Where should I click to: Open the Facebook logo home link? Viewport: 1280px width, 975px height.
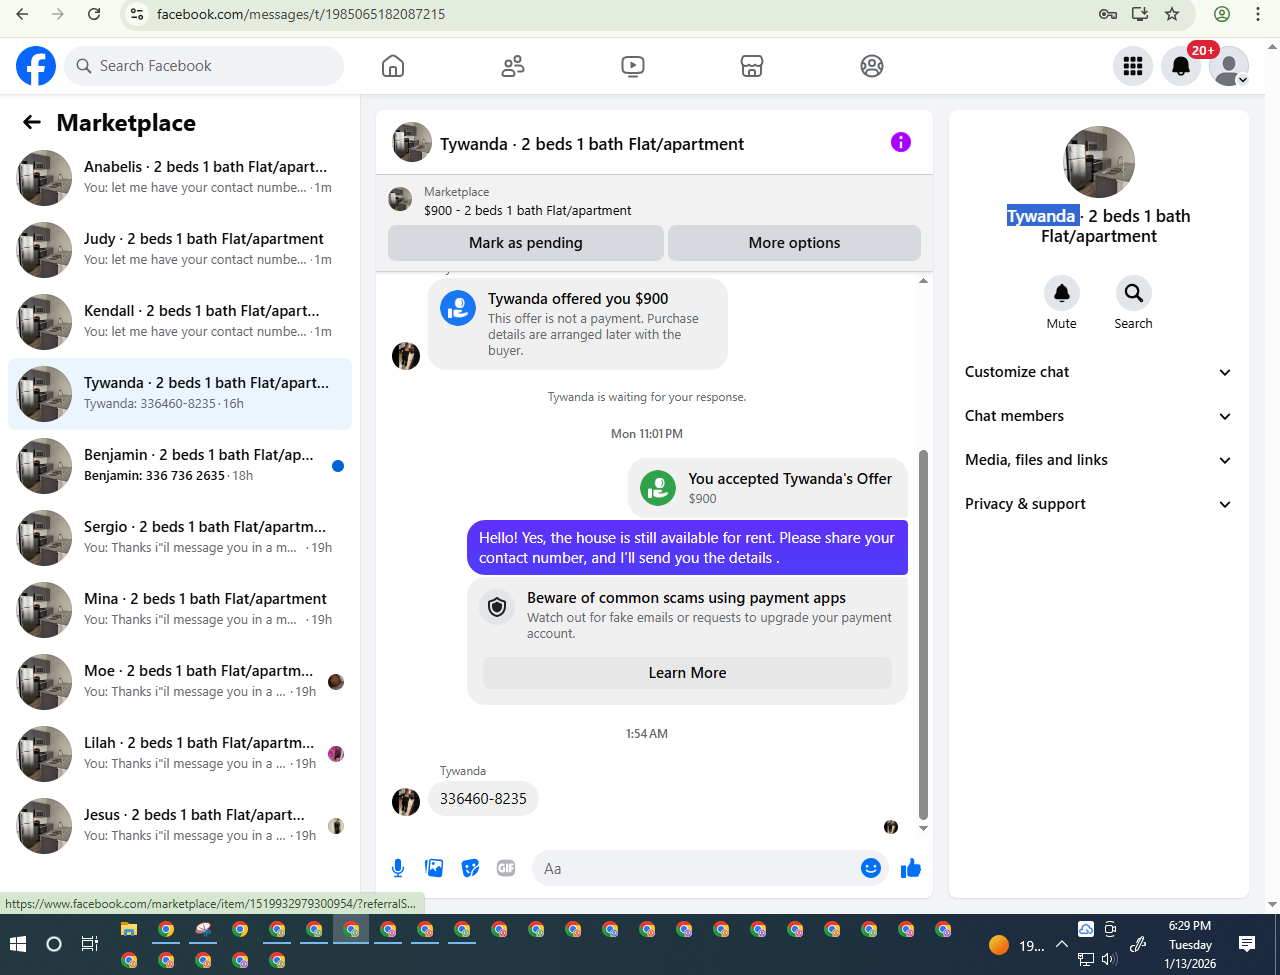tap(36, 66)
